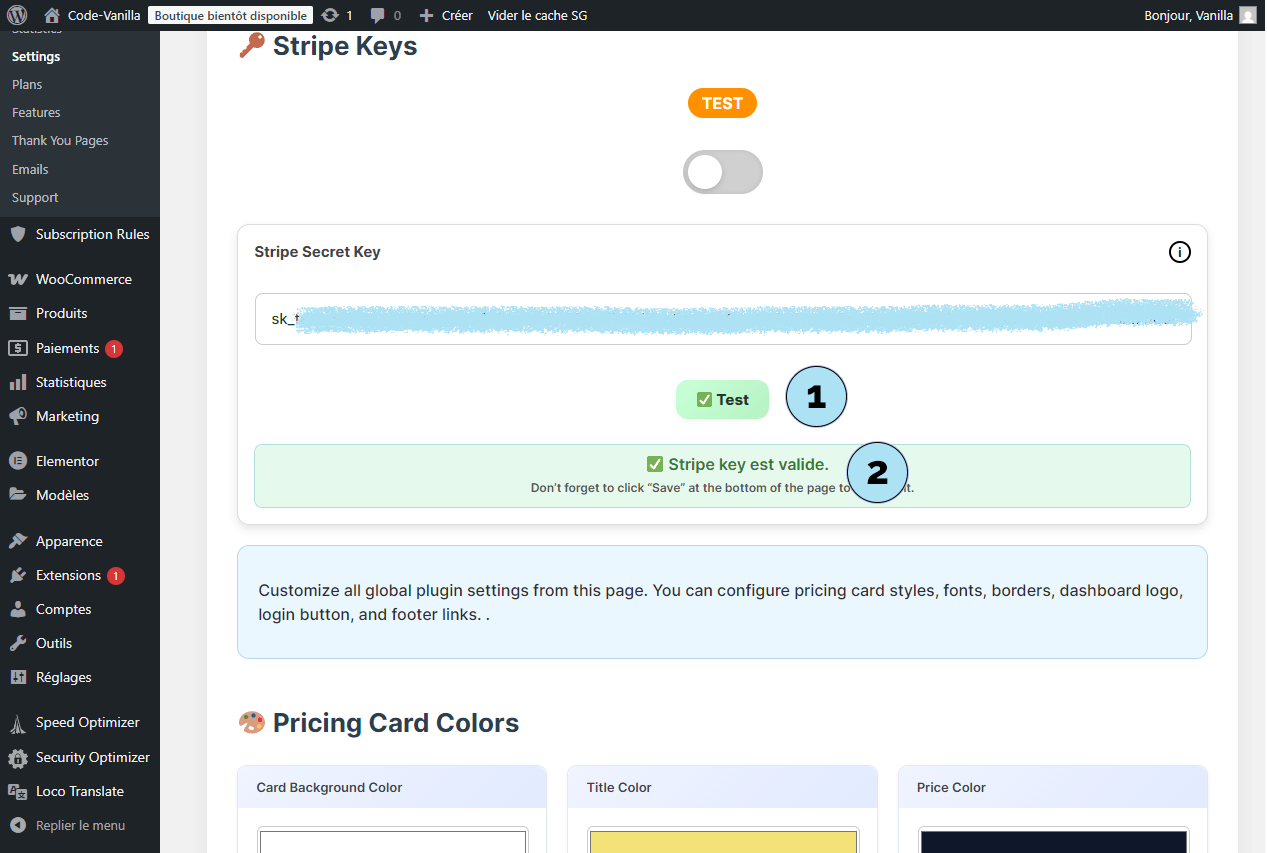Click the Stripe Secret Key input field
1267x853 pixels.
722,319
